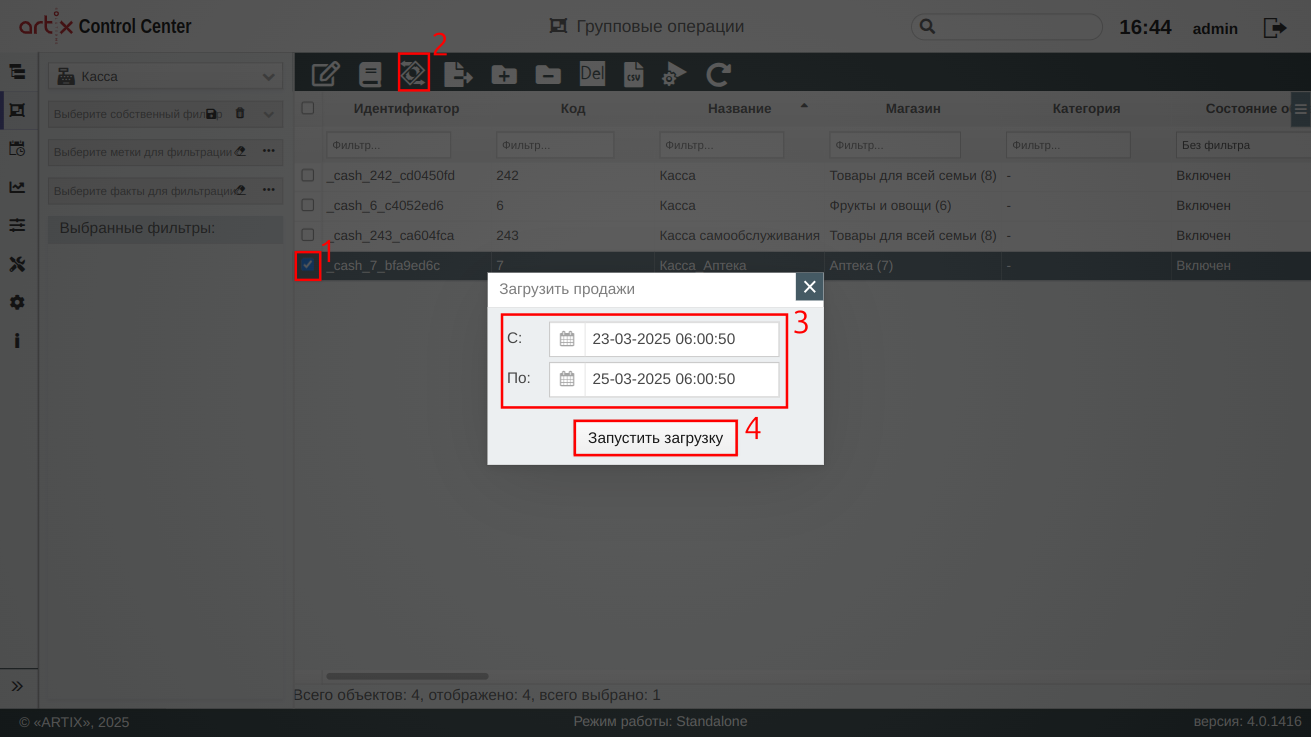
Task: Open the statistics chart sidebar section
Action: tap(17, 187)
